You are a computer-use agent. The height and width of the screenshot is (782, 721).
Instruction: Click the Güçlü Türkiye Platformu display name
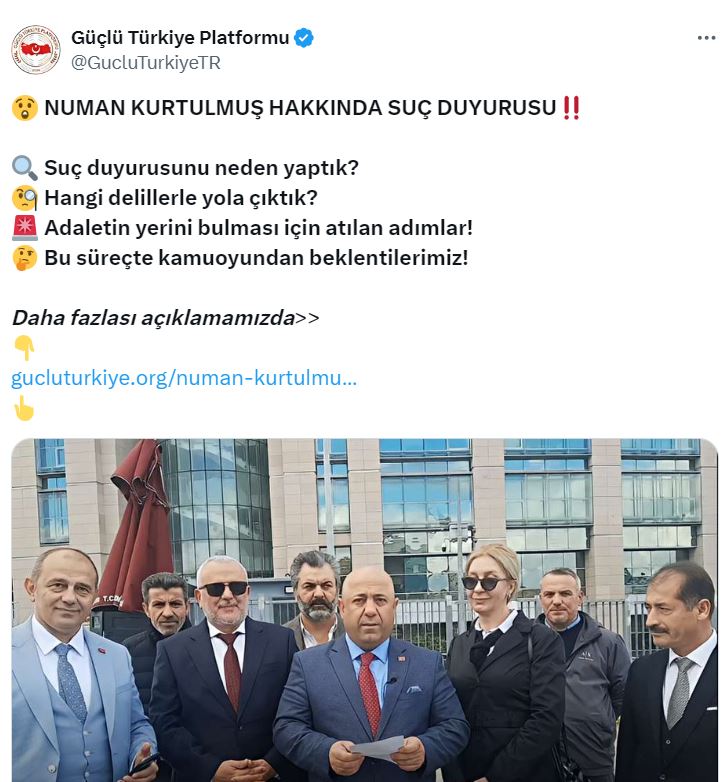(x=180, y=38)
